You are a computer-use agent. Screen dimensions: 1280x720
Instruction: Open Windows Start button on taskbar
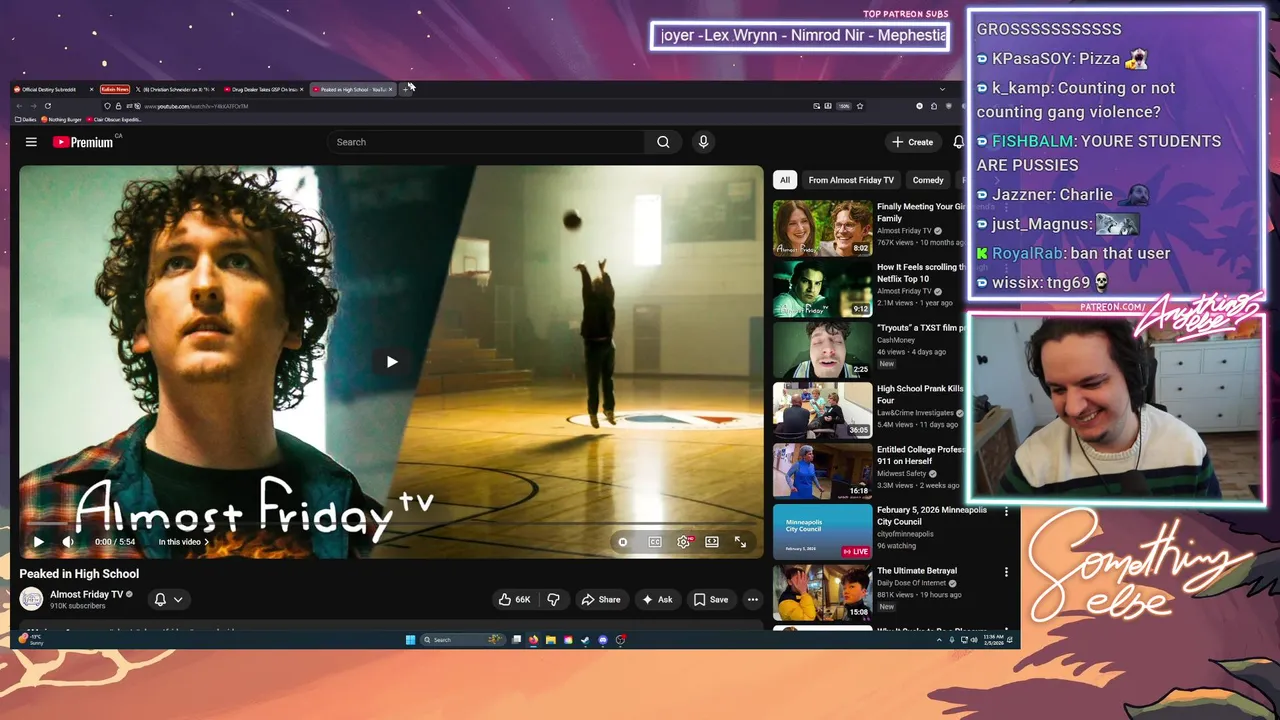pos(410,640)
